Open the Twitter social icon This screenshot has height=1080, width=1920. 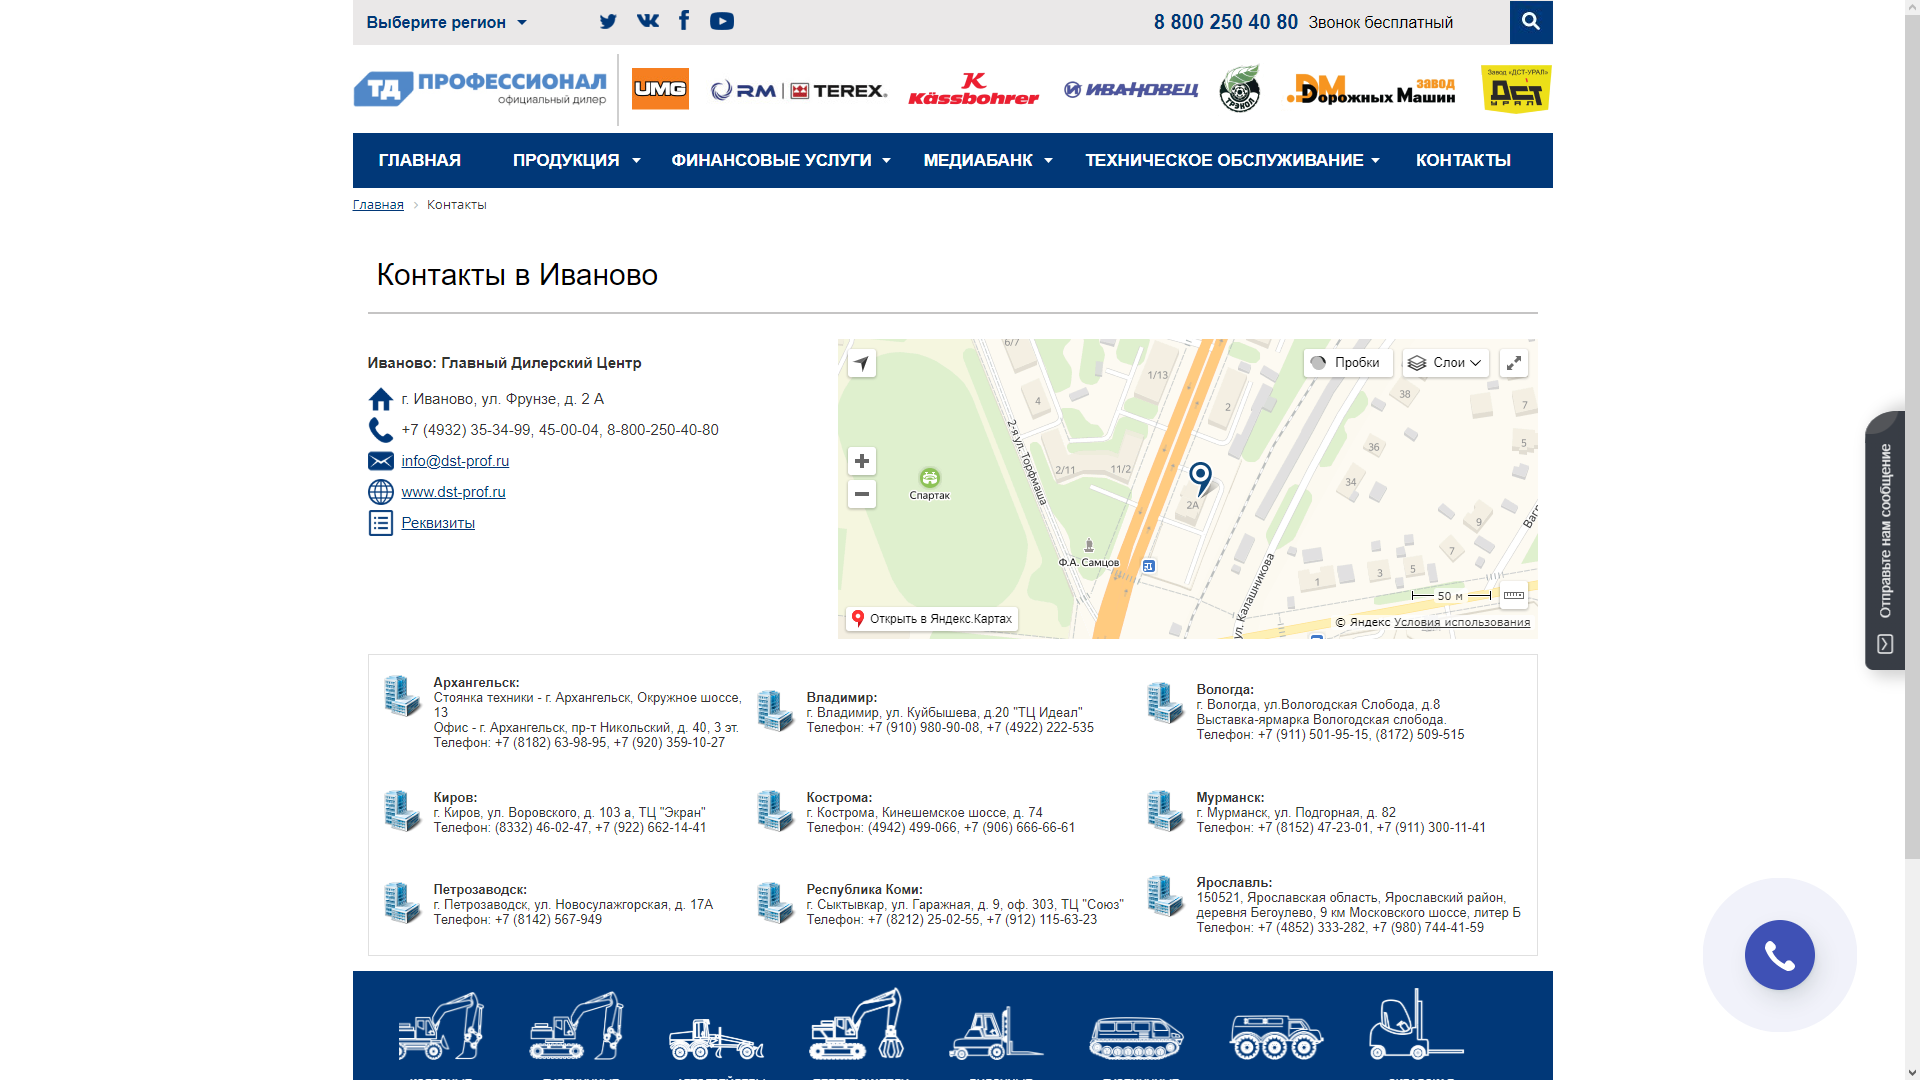click(608, 21)
